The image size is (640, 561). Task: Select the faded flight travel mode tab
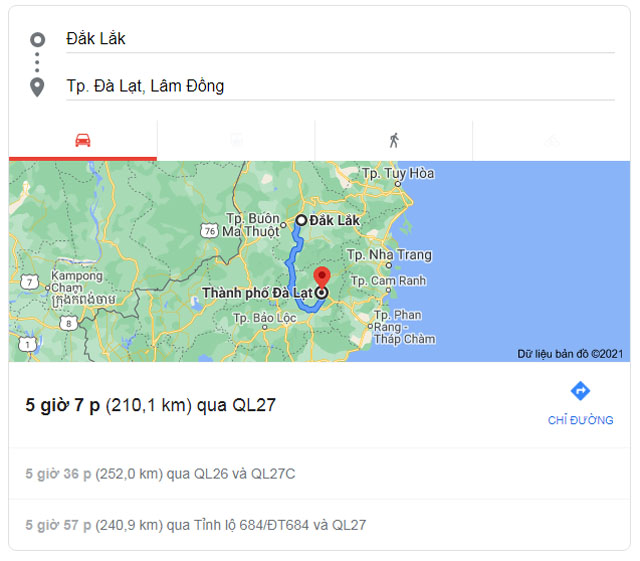[551, 140]
